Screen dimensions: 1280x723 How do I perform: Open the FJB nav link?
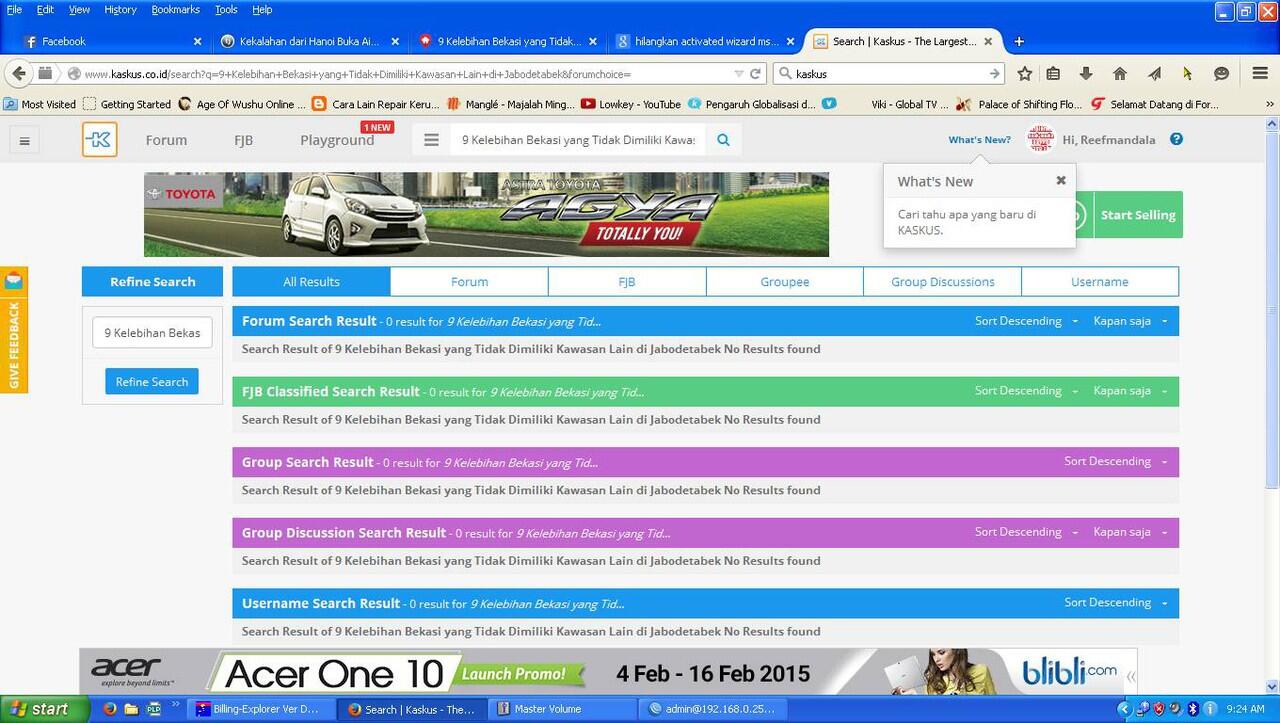(x=243, y=140)
